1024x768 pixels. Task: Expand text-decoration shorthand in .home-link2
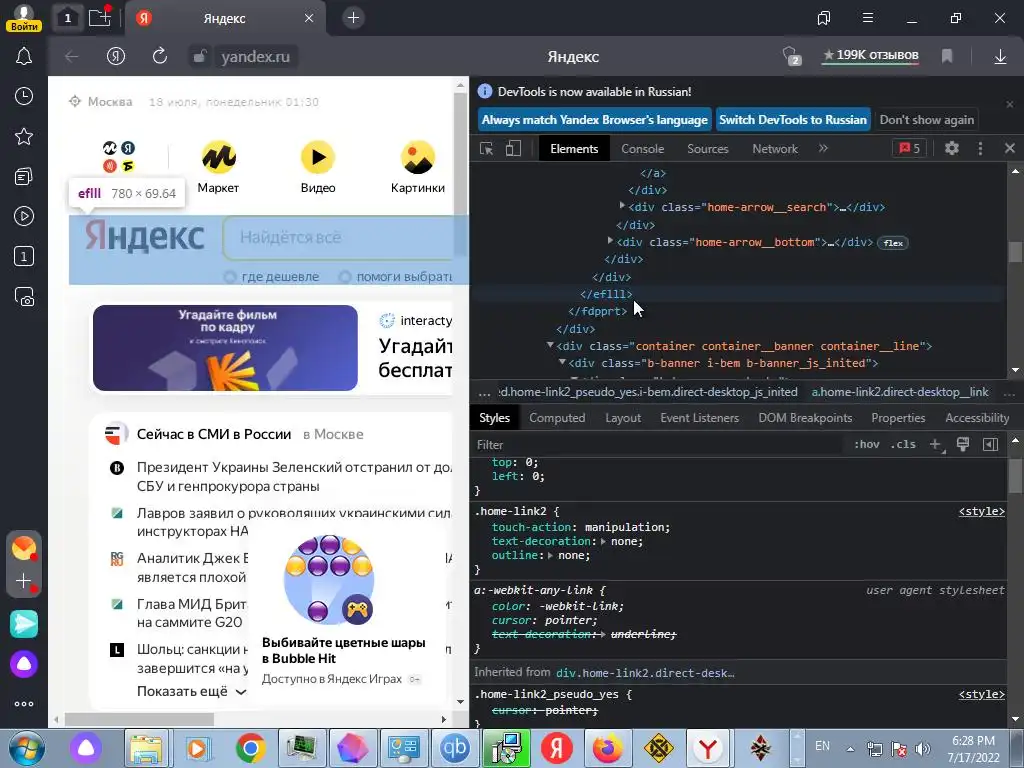point(603,541)
